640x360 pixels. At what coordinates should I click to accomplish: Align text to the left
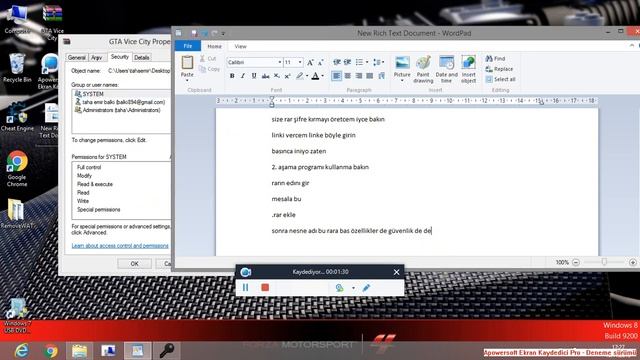pos(336,76)
